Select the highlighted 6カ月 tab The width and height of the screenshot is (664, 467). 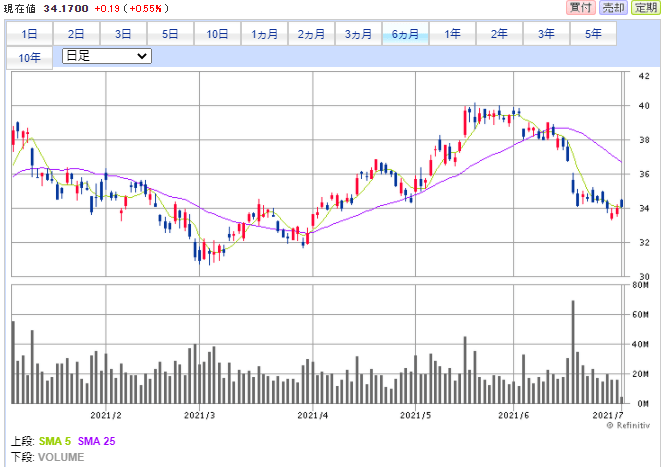coord(406,33)
